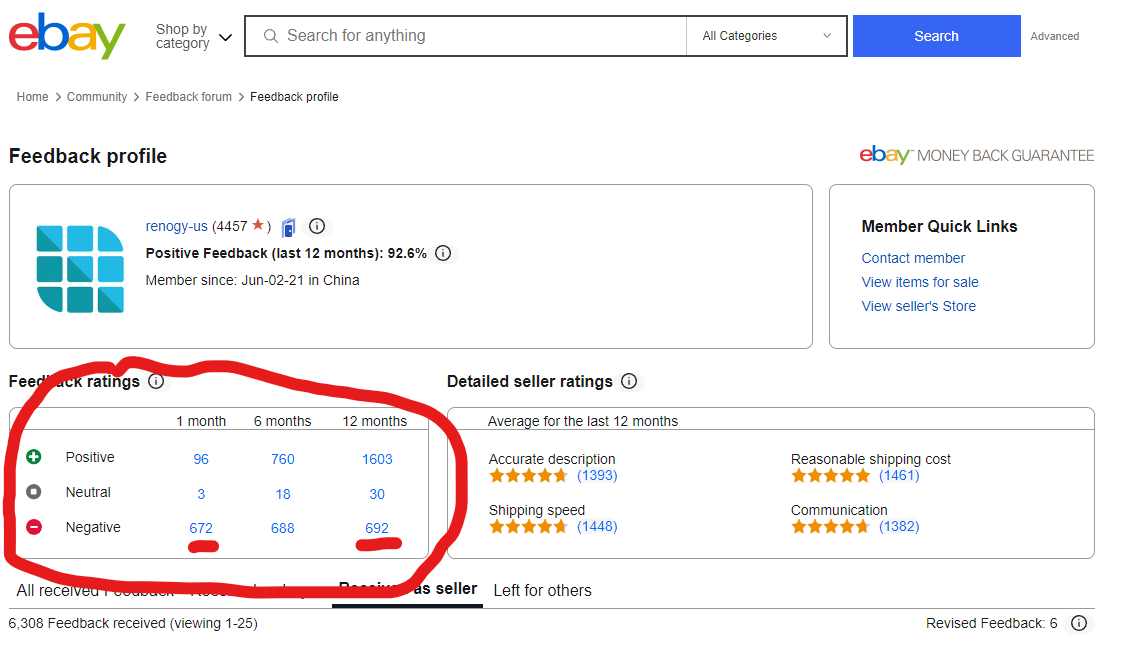The width and height of the screenshot is (1126, 645).
Task: Open the Advanced search link
Action: 1054,36
